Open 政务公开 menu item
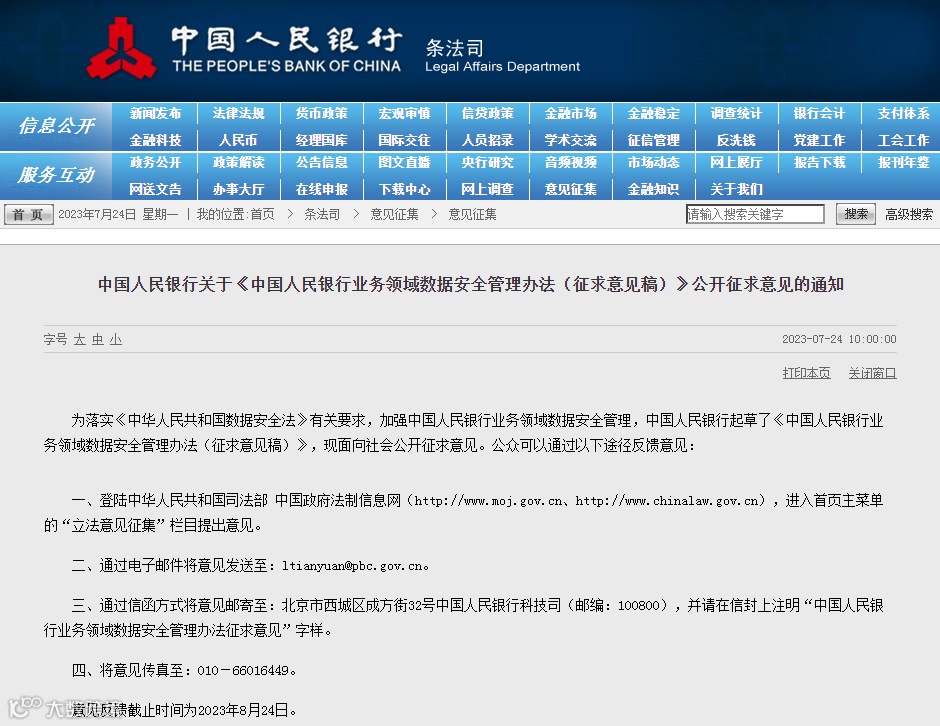 (x=155, y=162)
